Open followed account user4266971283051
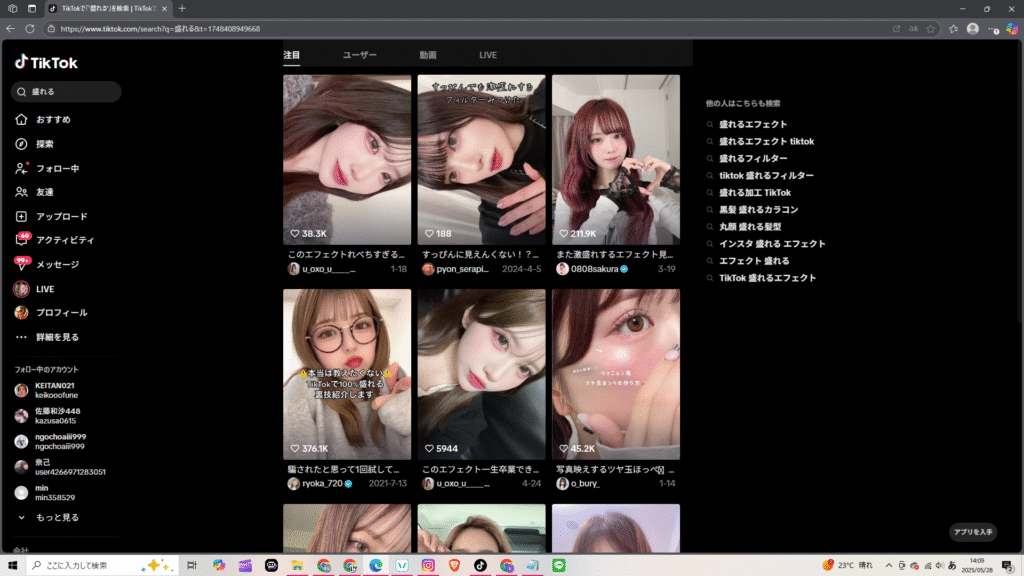1024x576 pixels. 60,467
